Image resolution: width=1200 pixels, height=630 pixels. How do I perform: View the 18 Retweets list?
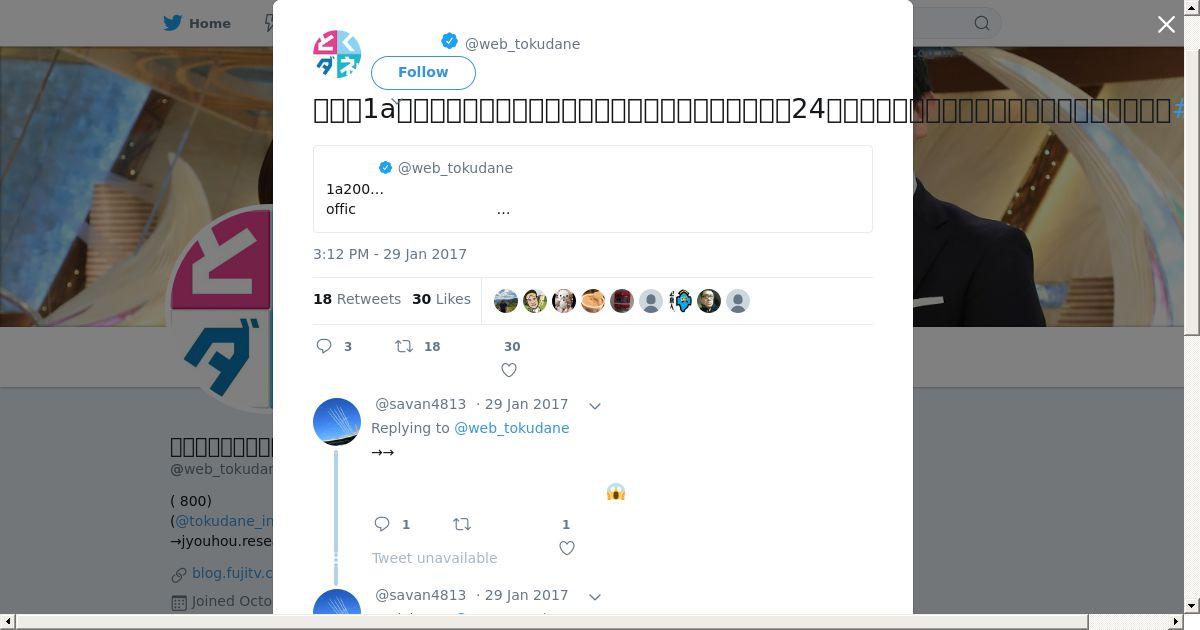click(x=357, y=299)
